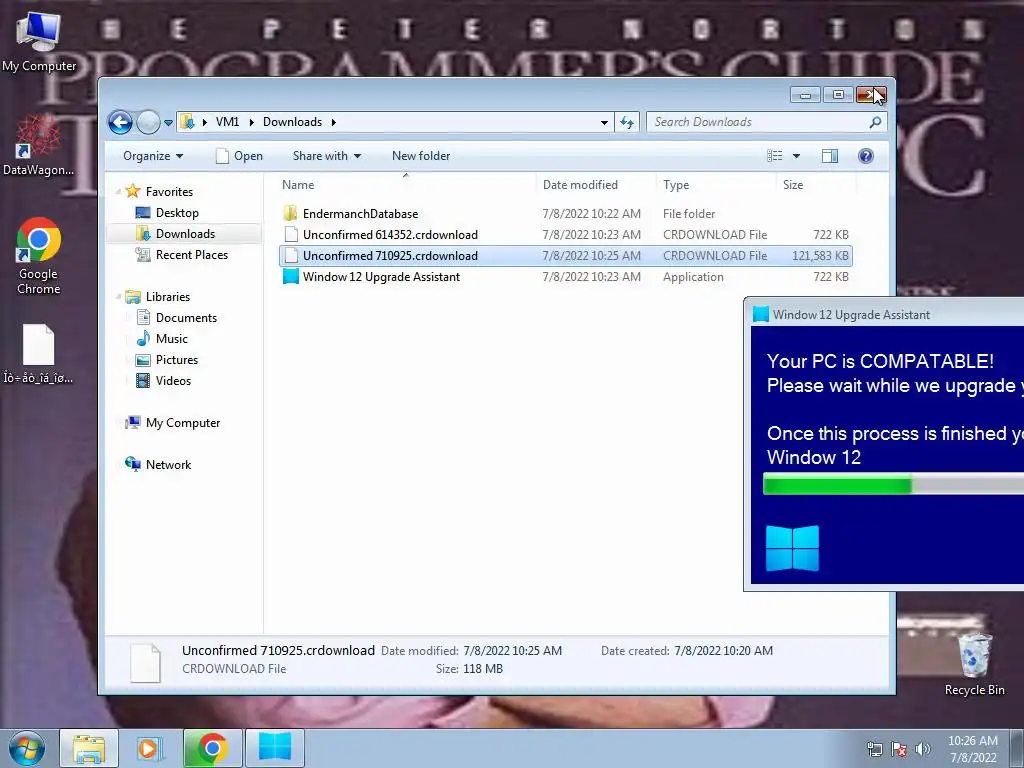Close the Downloads Explorer window
Screen dimensions: 1024x768
pyautogui.click(x=871, y=95)
